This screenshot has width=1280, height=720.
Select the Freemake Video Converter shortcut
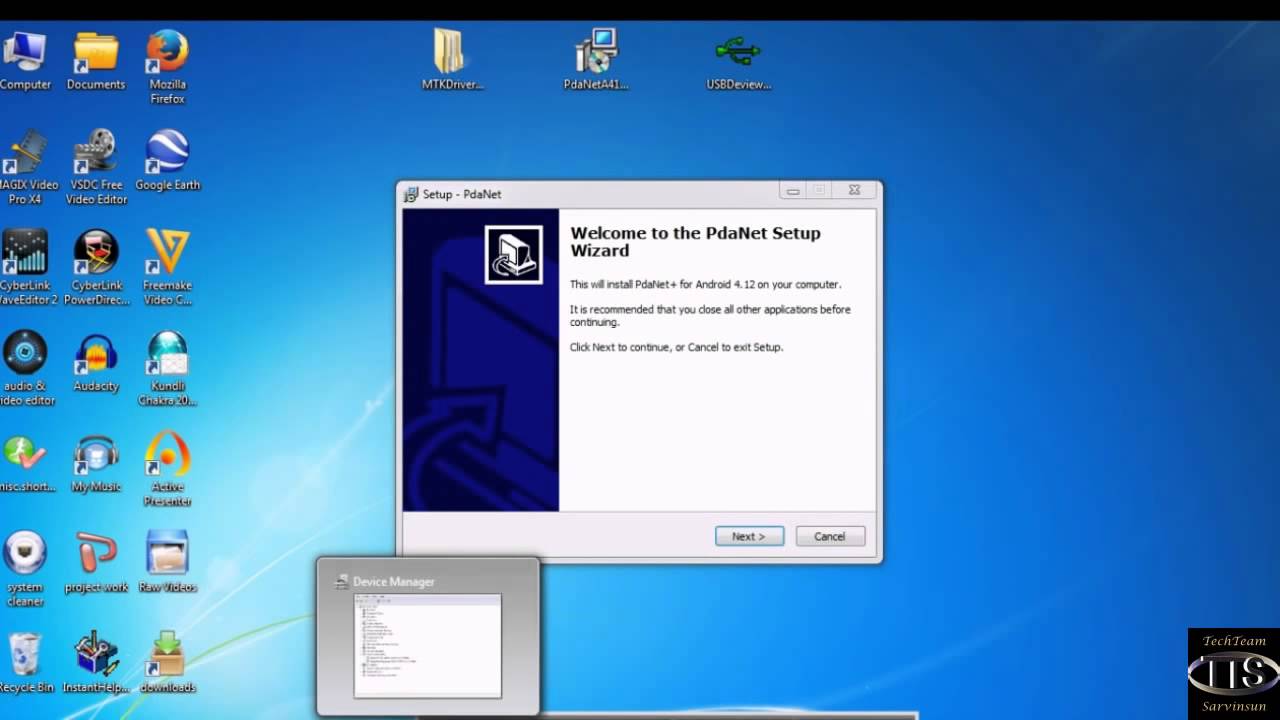point(167,267)
